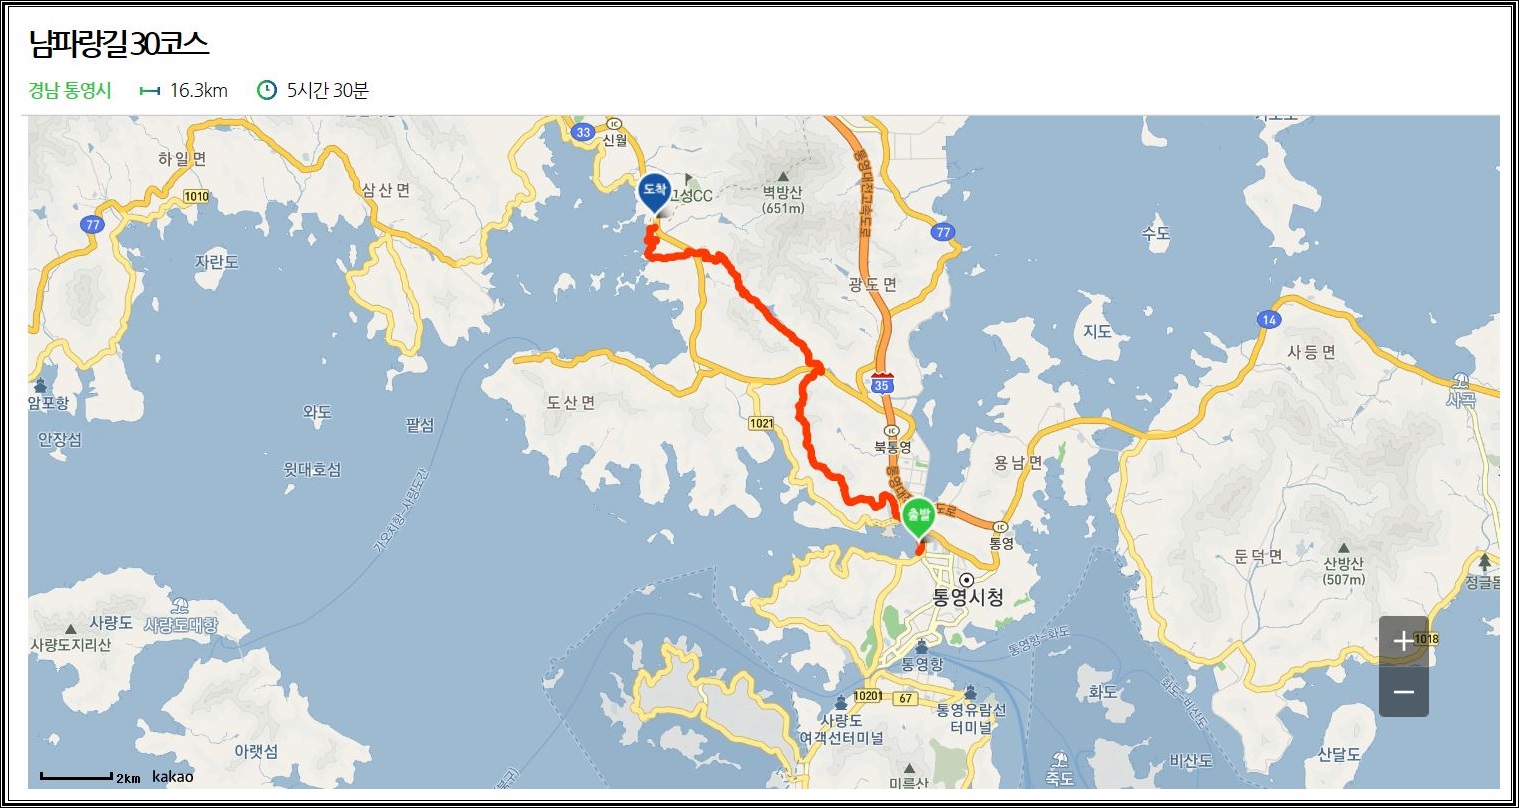Click the 산방산 mountain peak icon

(1344, 549)
